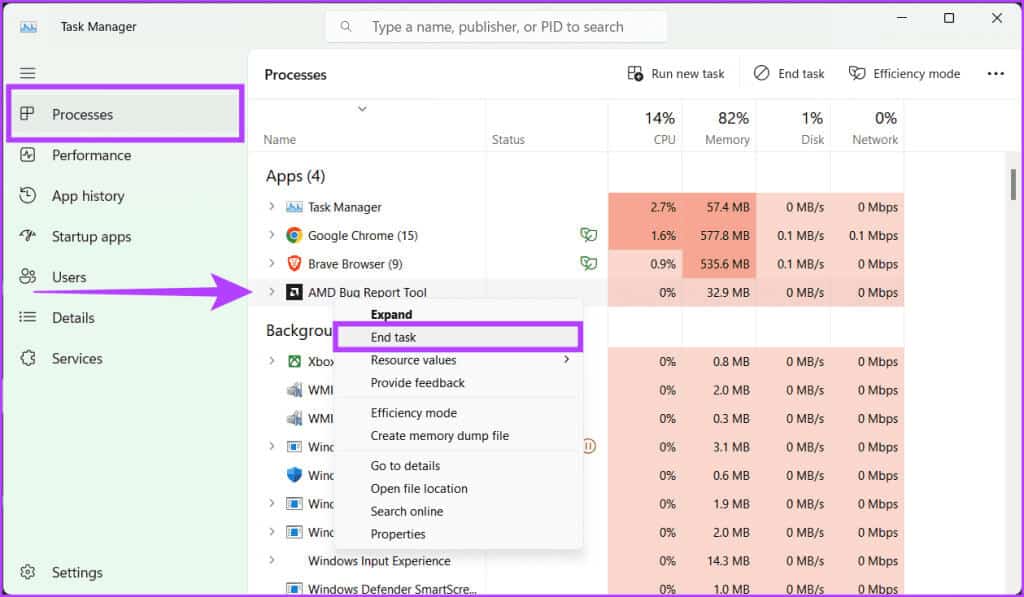The image size is (1024, 597).
Task: Click Chrome's 577.8 MB memory cell
Action: tap(720, 235)
